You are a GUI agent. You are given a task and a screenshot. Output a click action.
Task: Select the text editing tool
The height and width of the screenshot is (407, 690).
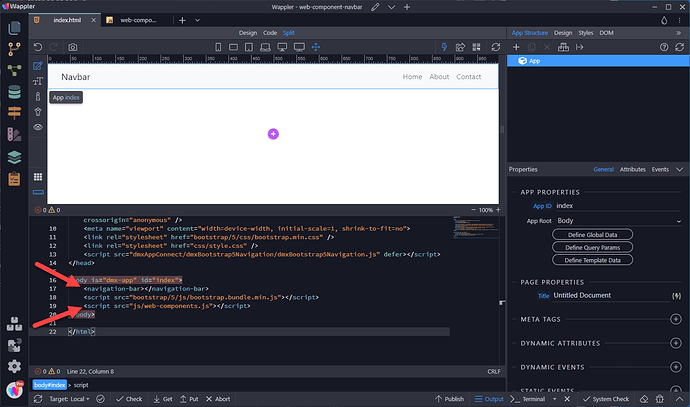click(38, 81)
